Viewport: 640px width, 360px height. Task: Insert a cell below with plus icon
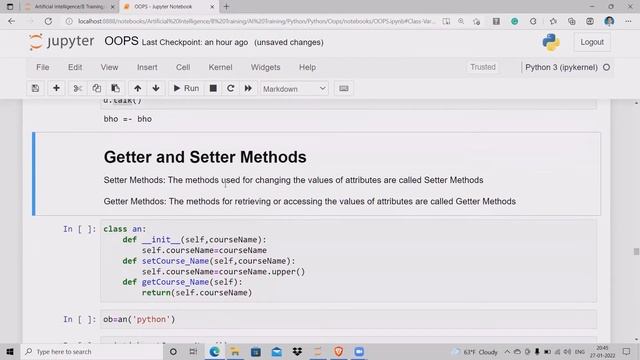pyautogui.click(x=56, y=88)
